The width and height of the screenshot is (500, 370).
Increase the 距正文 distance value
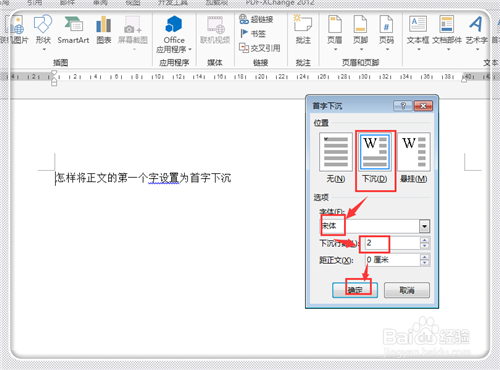pyautogui.click(x=425, y=257)
